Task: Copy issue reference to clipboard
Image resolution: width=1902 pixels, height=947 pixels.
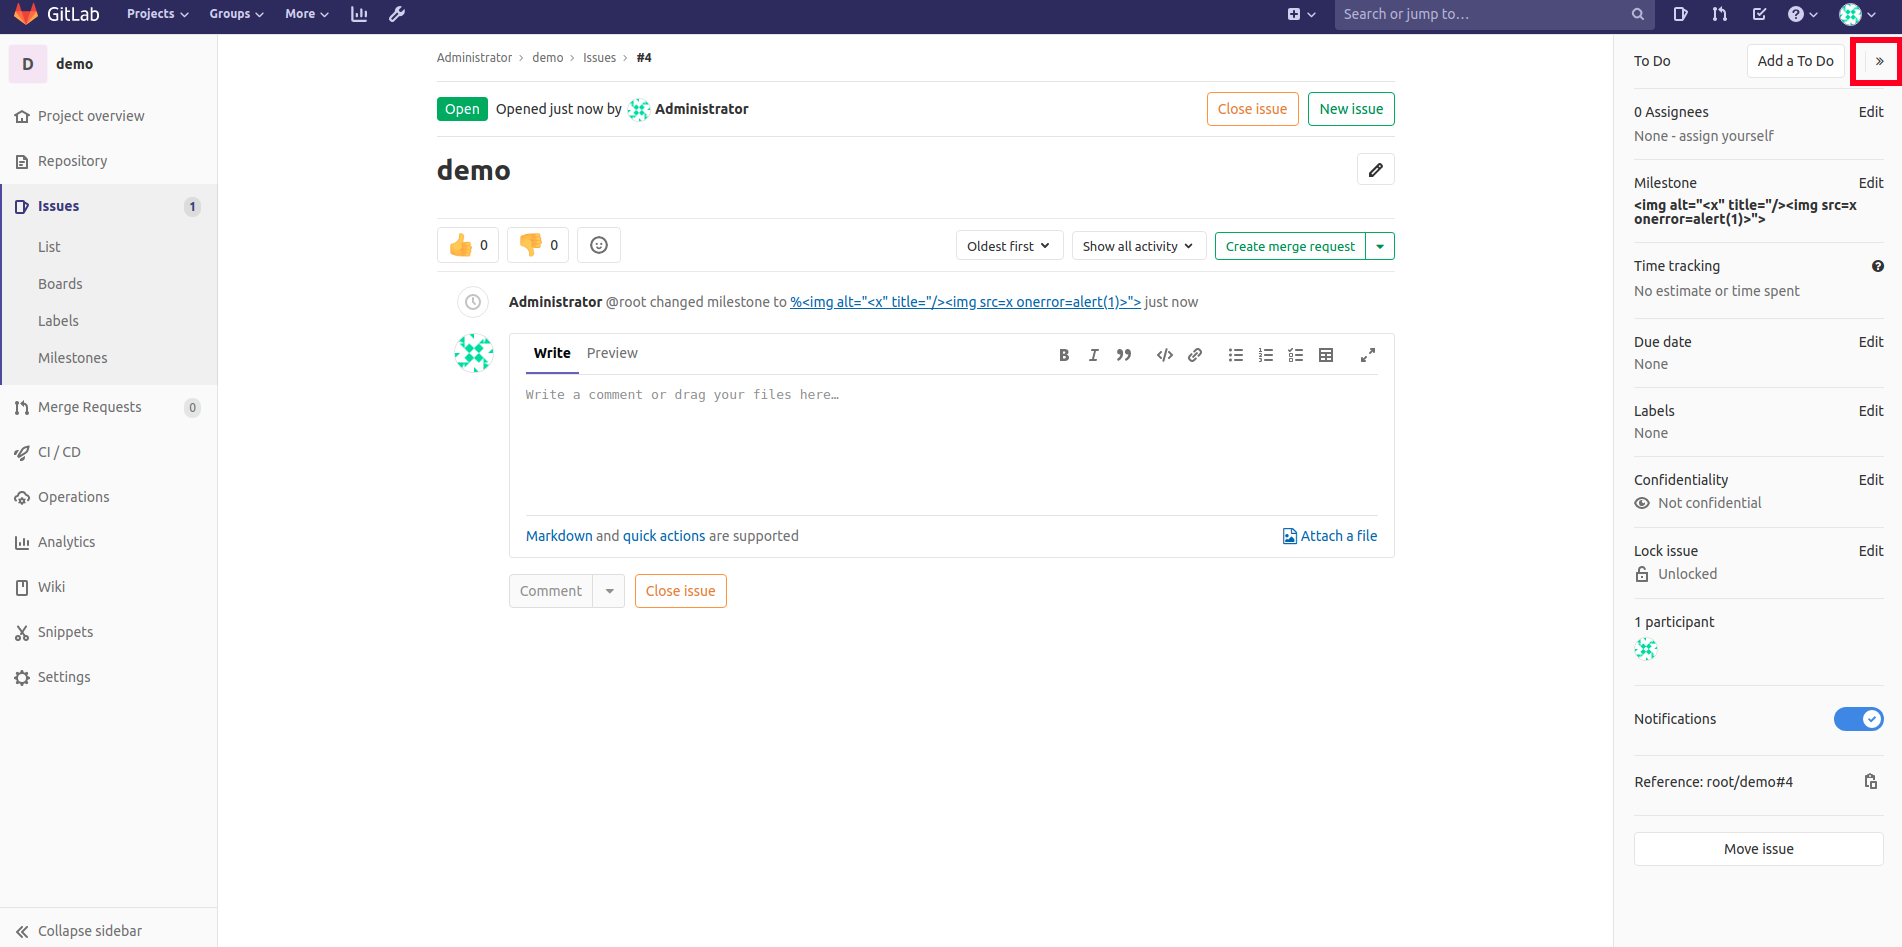Action: [x=1870, y=782]
